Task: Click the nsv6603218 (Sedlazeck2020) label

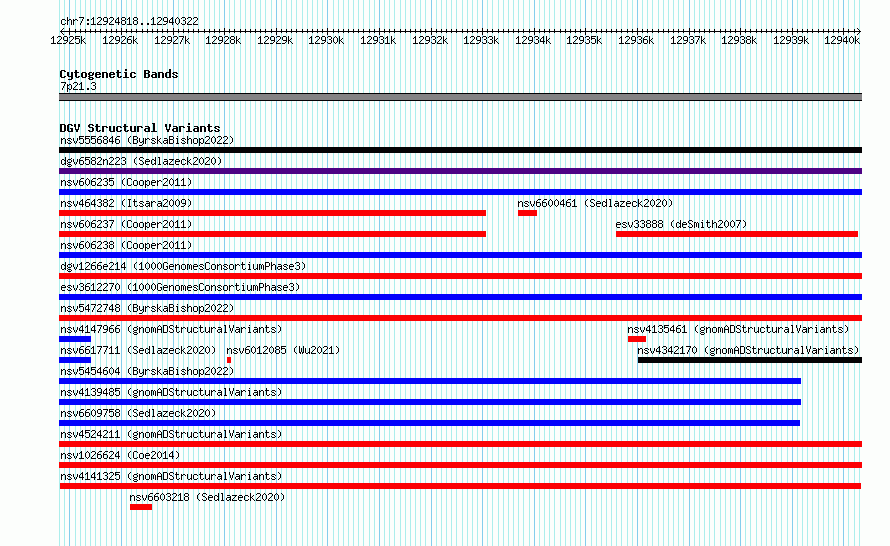Action: pos(207,497)
